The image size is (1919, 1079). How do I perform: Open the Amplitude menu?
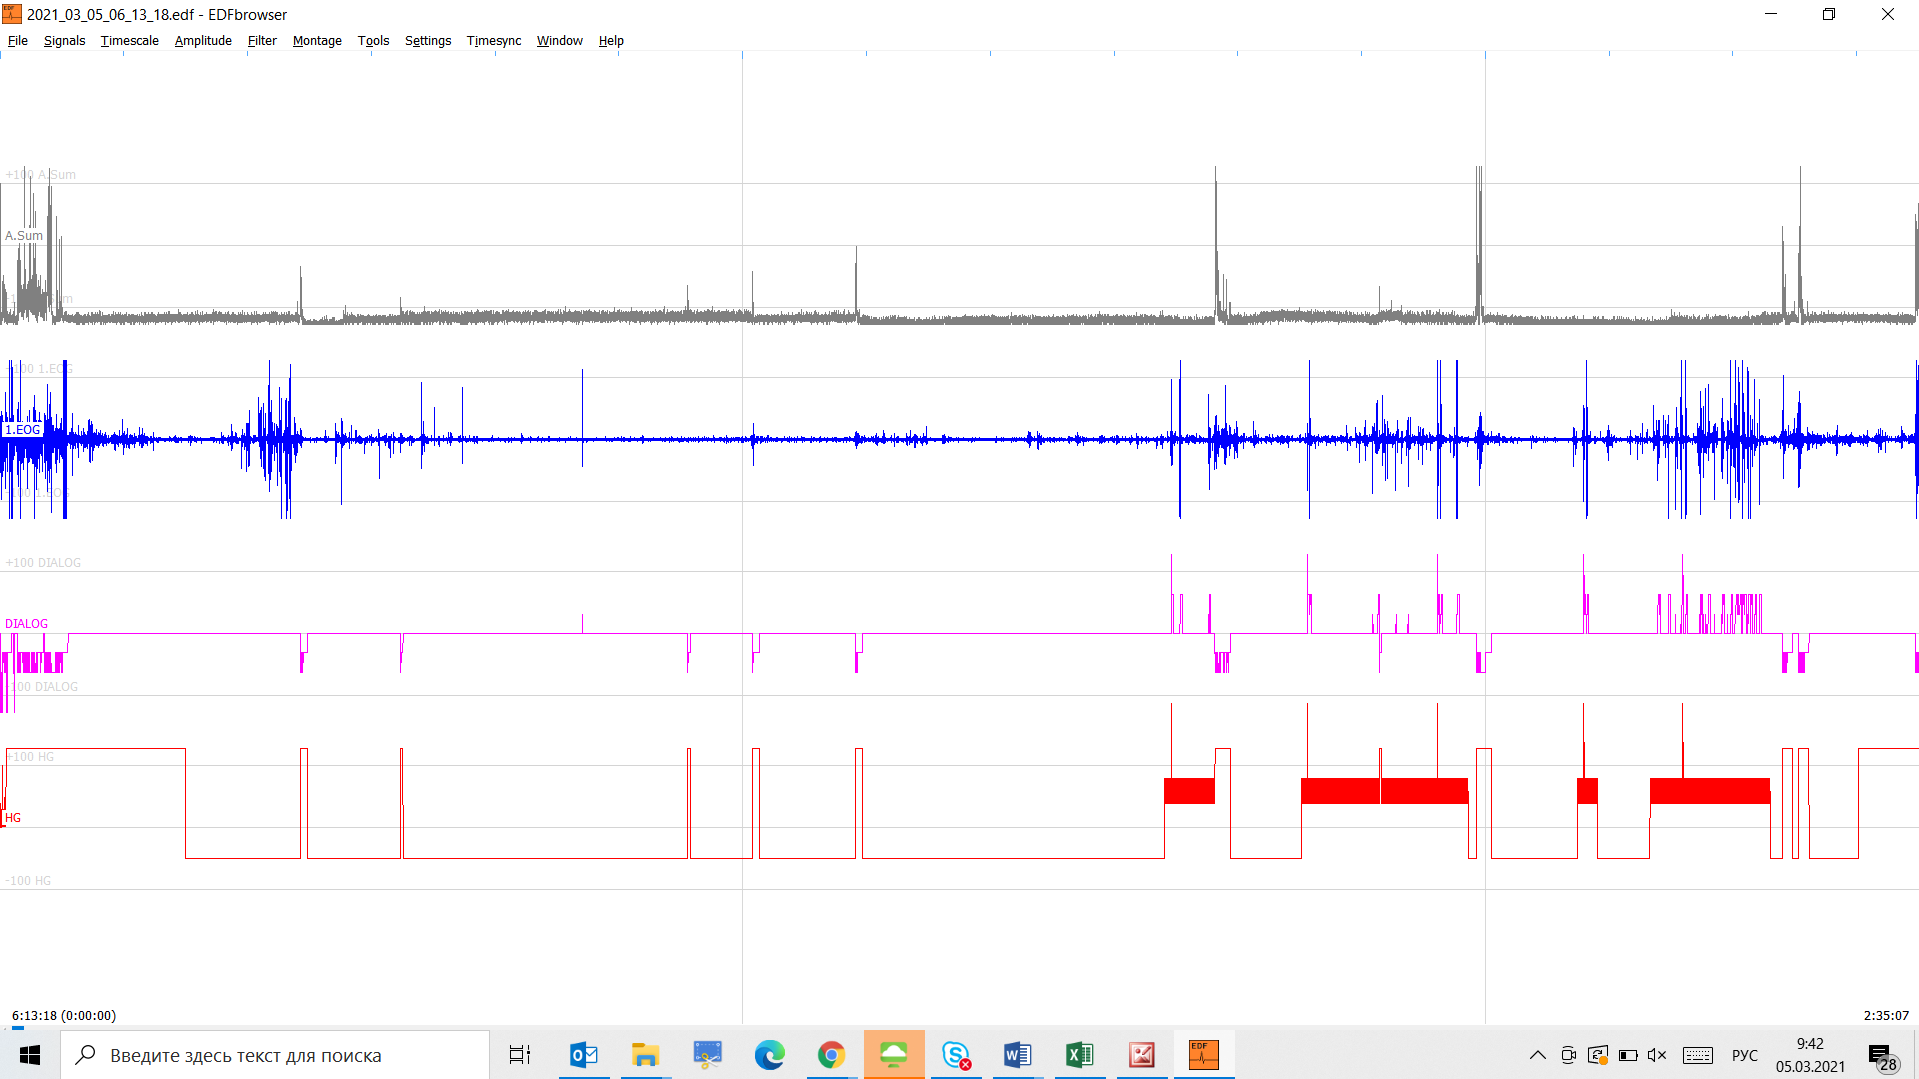click(203, 41)
